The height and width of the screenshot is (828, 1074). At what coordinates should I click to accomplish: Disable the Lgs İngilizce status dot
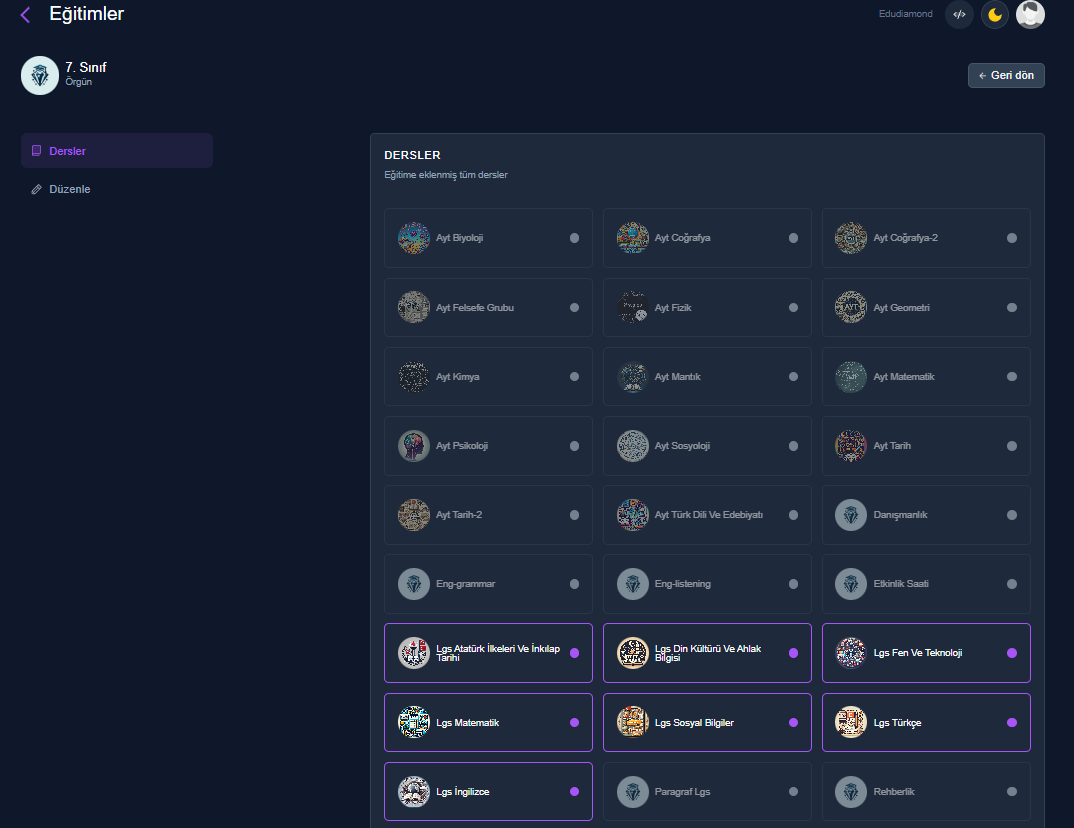[x=574, y=791]
